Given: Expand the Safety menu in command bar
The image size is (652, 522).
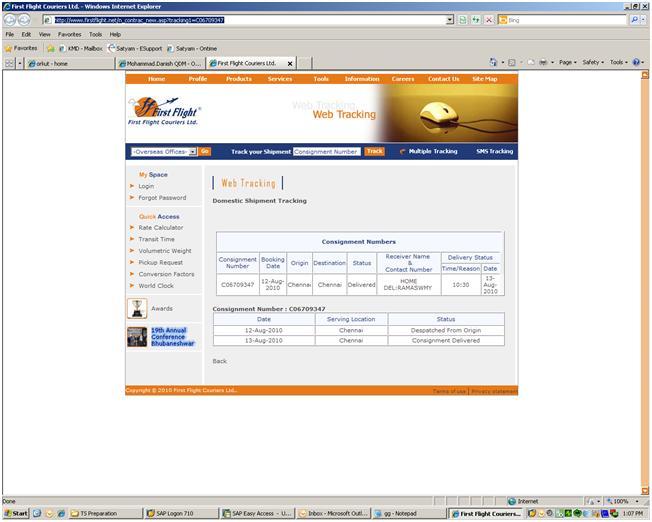Looking at the screenshot, I should coord(593,62).
